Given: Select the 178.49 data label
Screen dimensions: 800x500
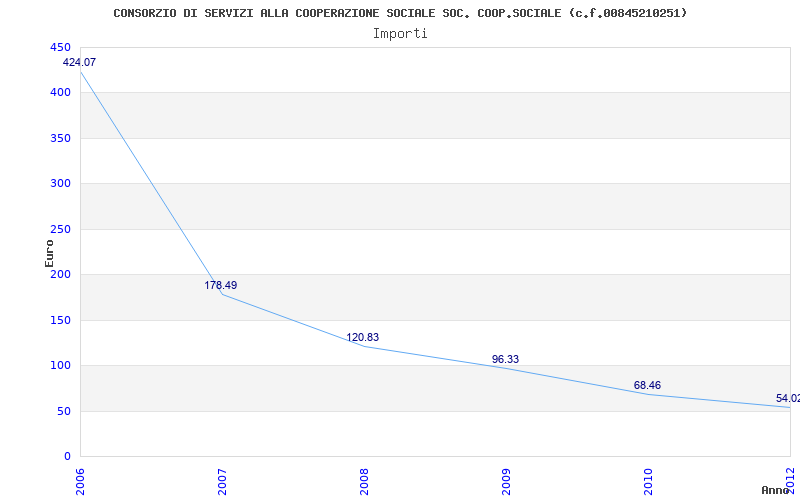Looking at the screenshot, I should click(221, 285).
